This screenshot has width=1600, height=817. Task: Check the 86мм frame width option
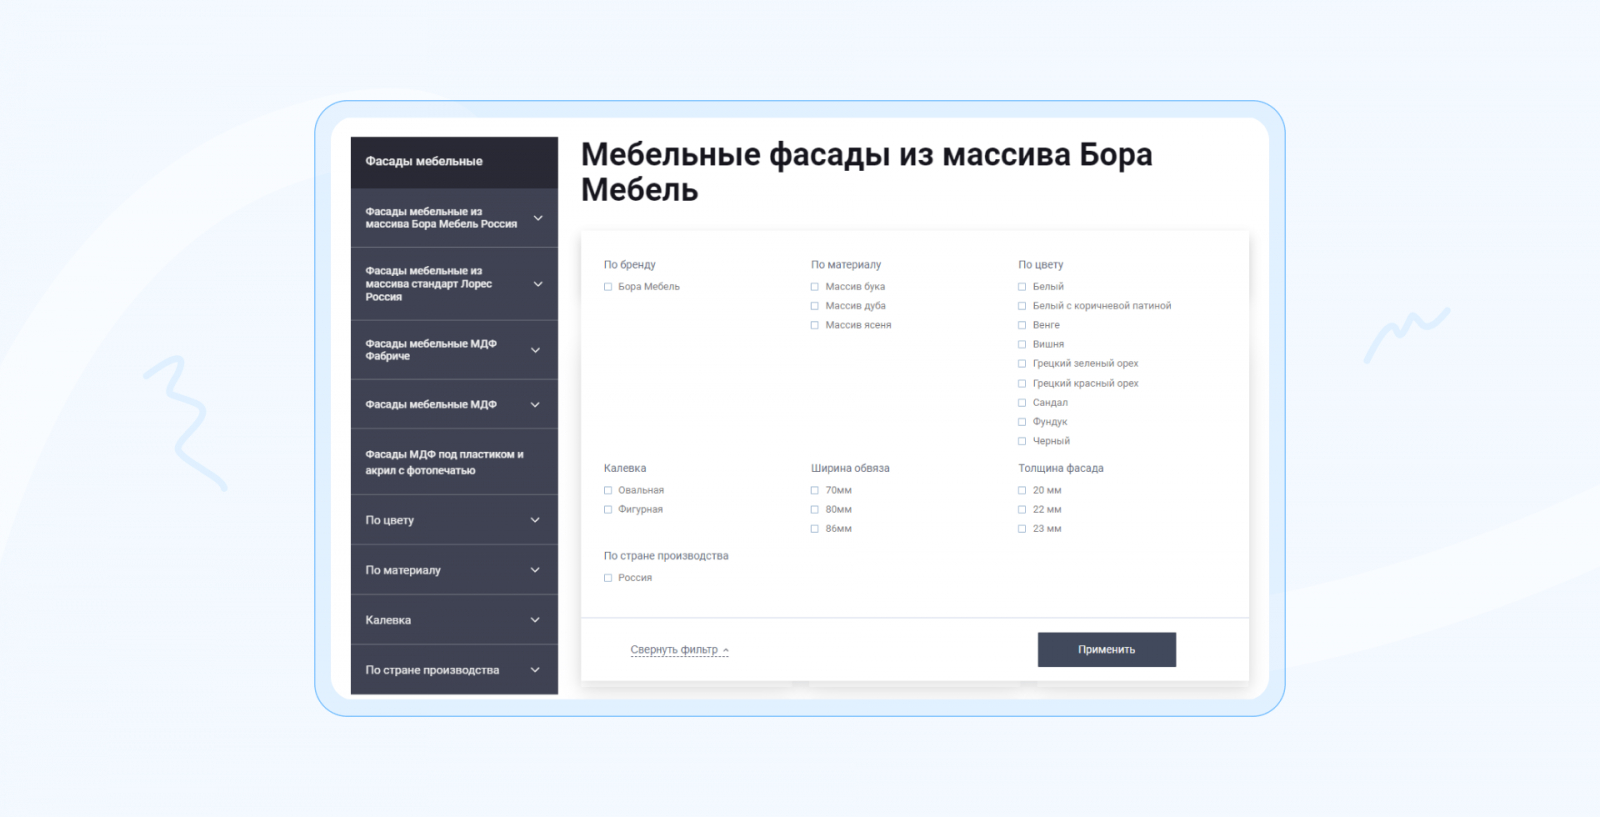pos(815,529)
